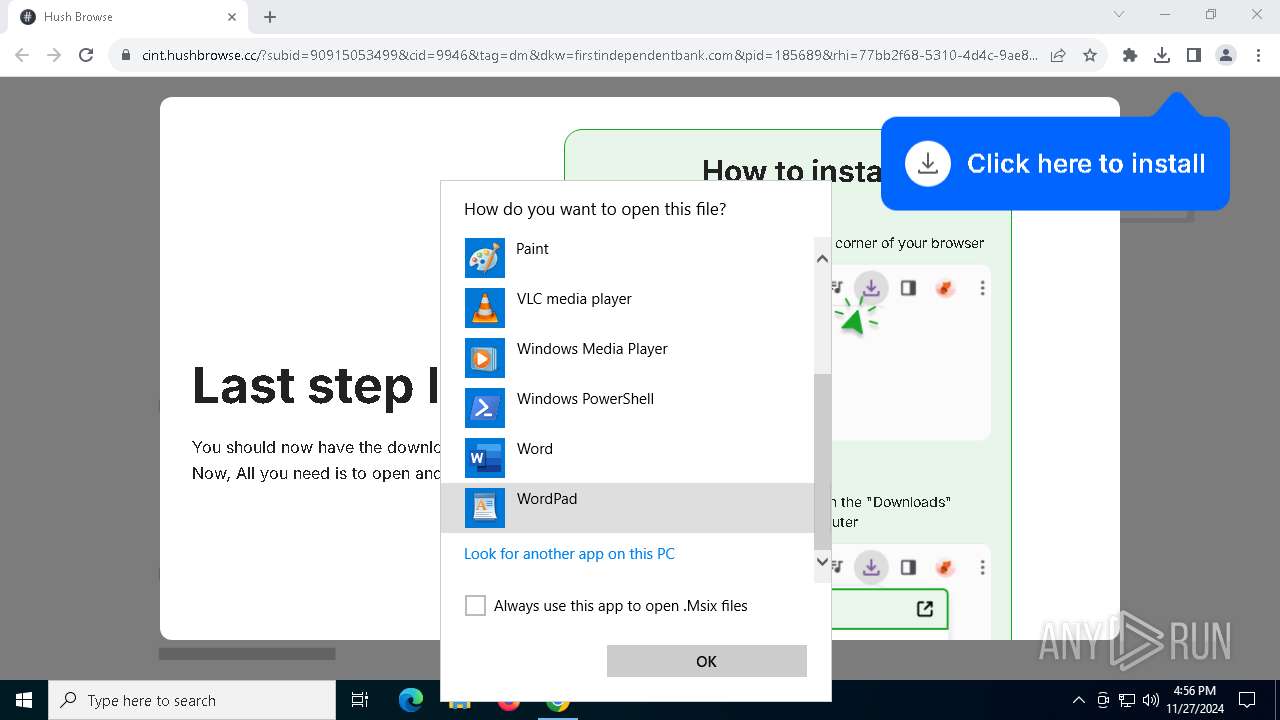Viewport: 1280px width, 720px height.
Task: Click app list scrollbar thumb
Action: tap(822, 461)
